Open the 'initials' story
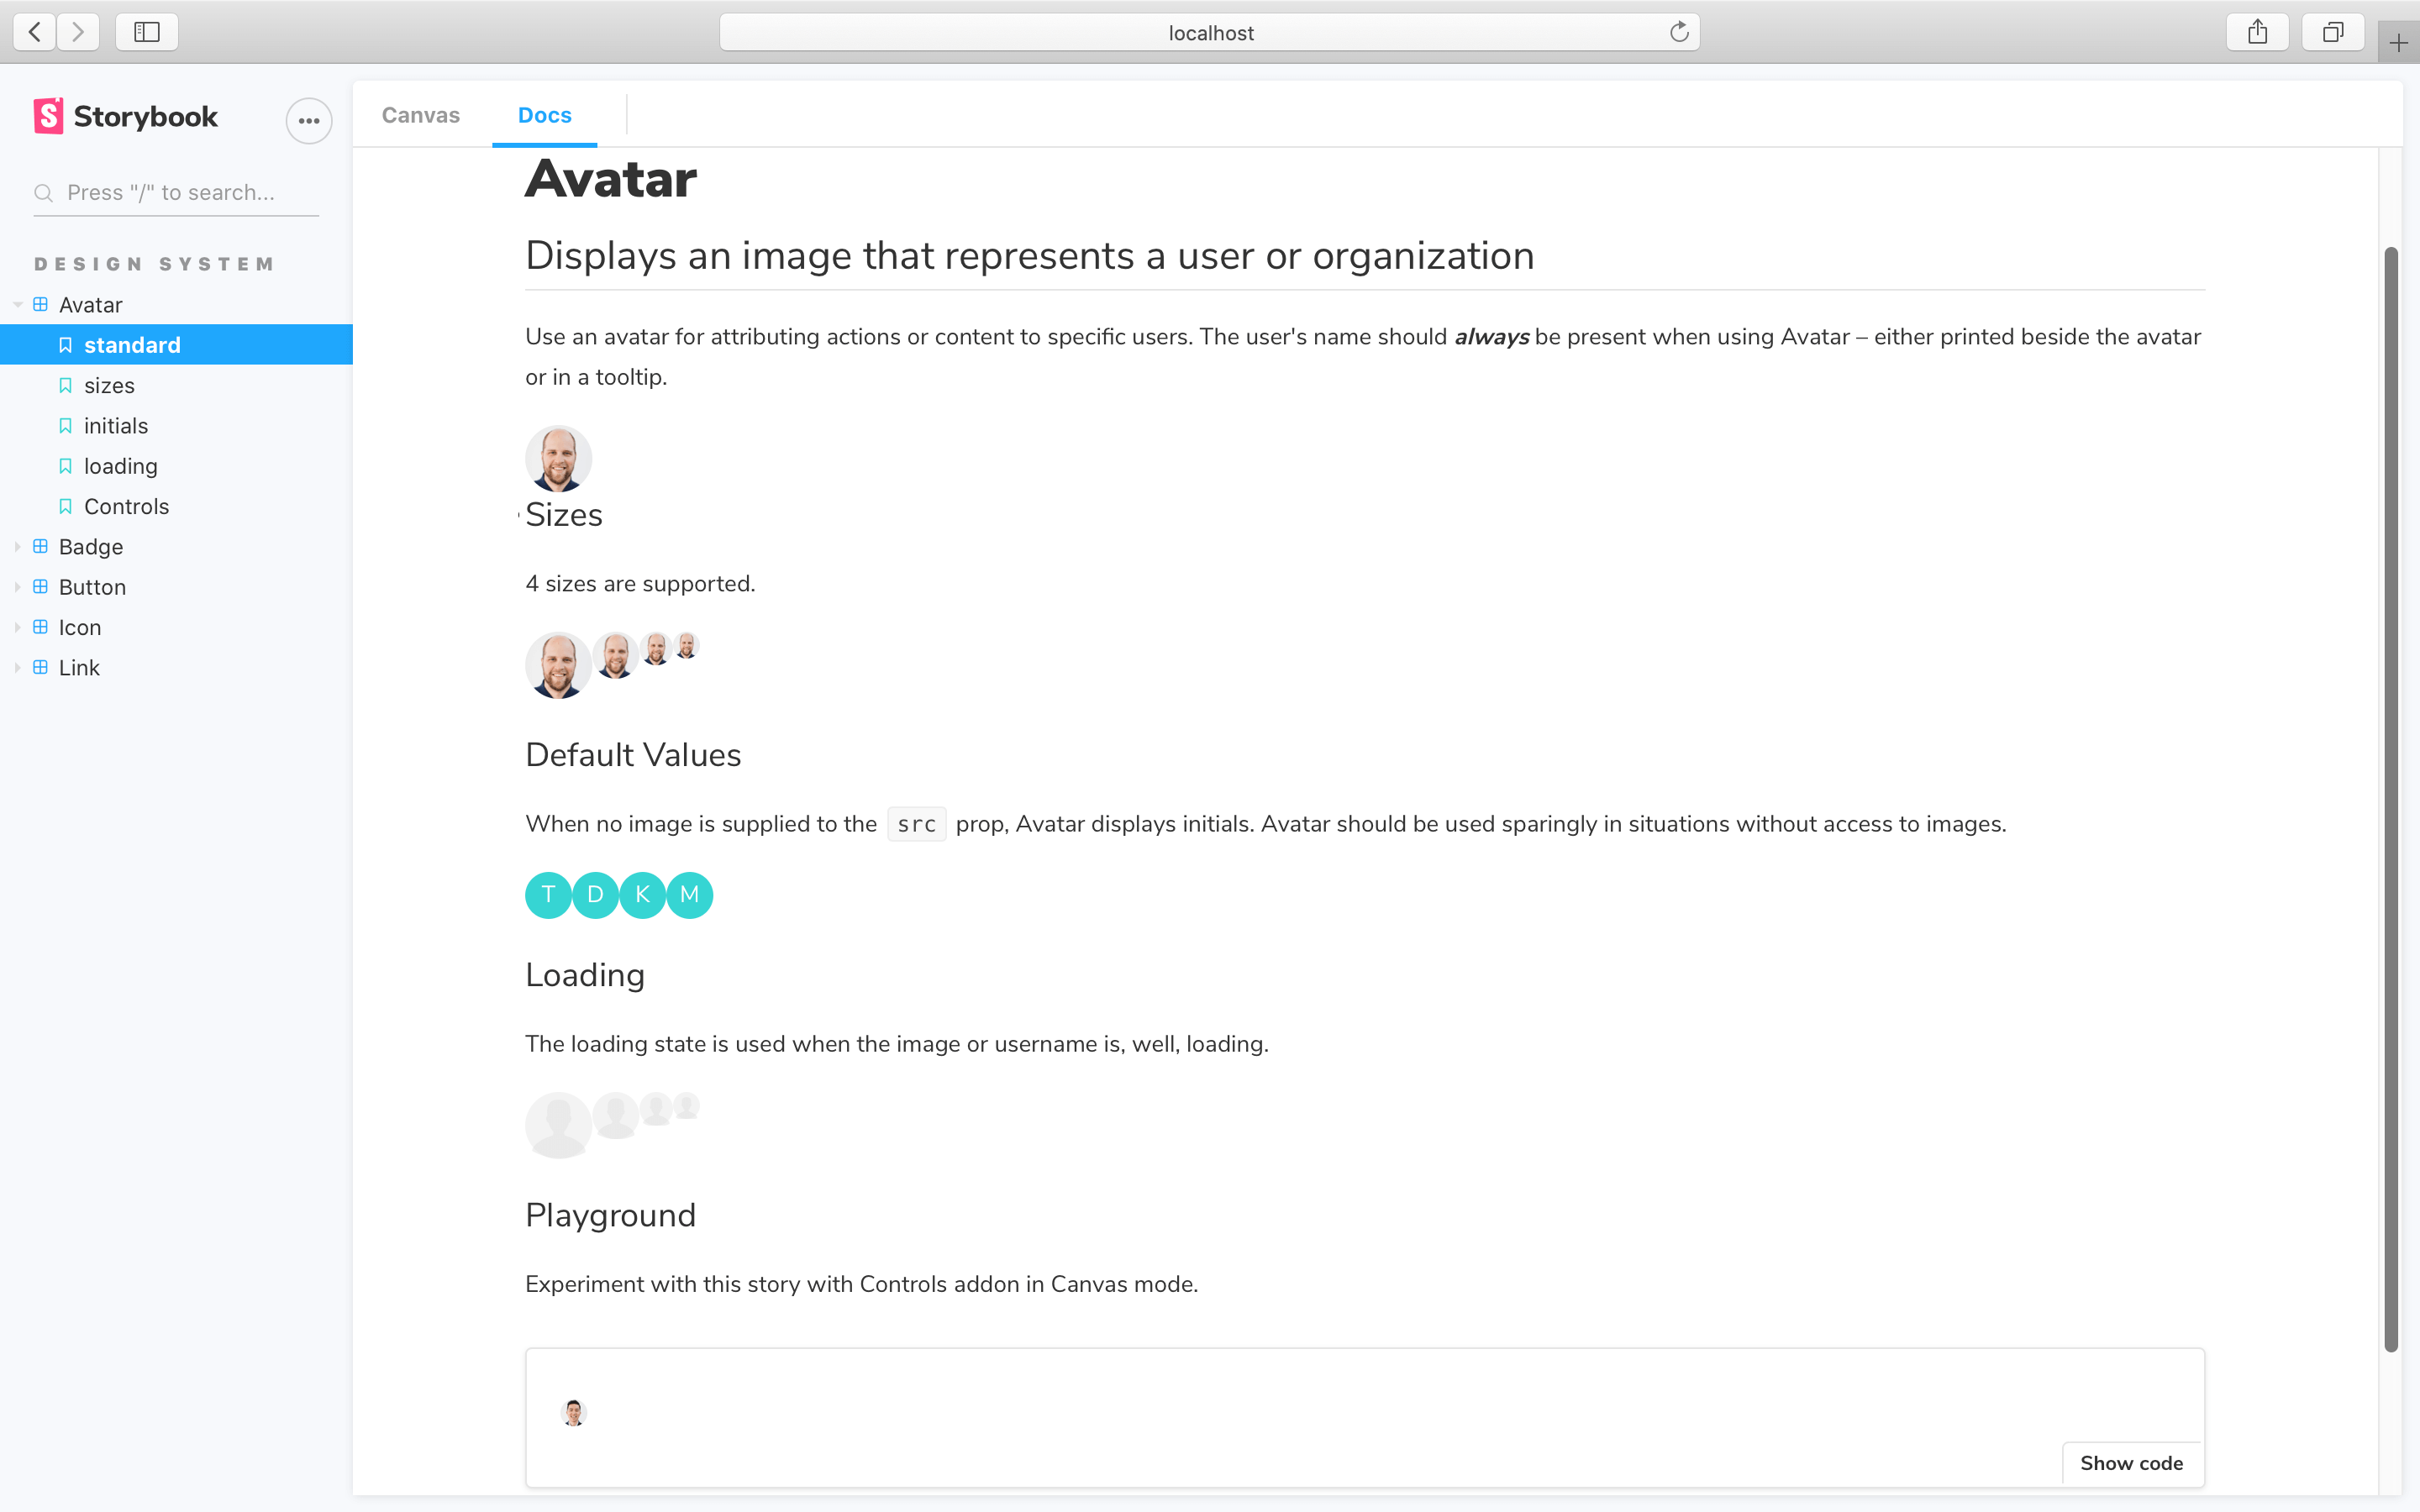This screenshot has width=2420, height=1512. (116, 426)
